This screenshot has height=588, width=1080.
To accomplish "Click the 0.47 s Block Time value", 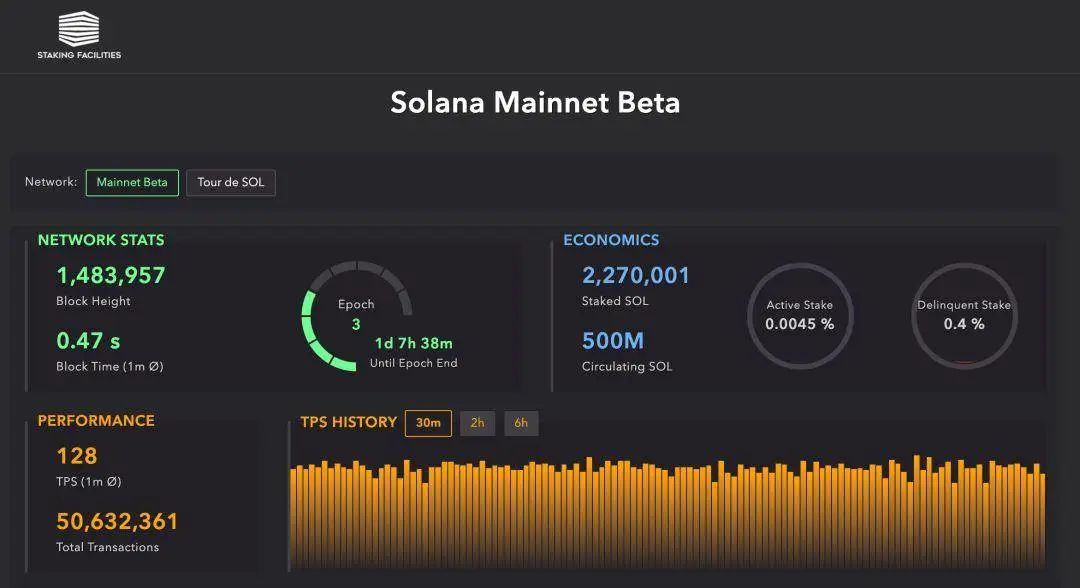I will point(89,341).
